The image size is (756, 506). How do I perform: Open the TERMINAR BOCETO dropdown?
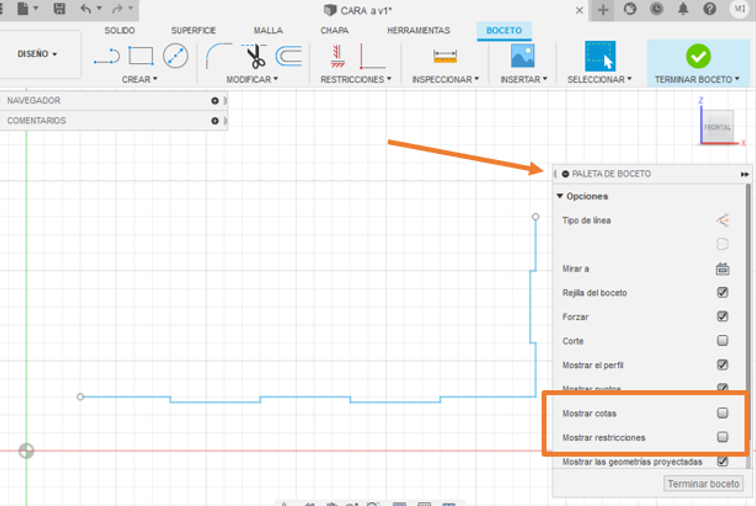coord(697,79)
